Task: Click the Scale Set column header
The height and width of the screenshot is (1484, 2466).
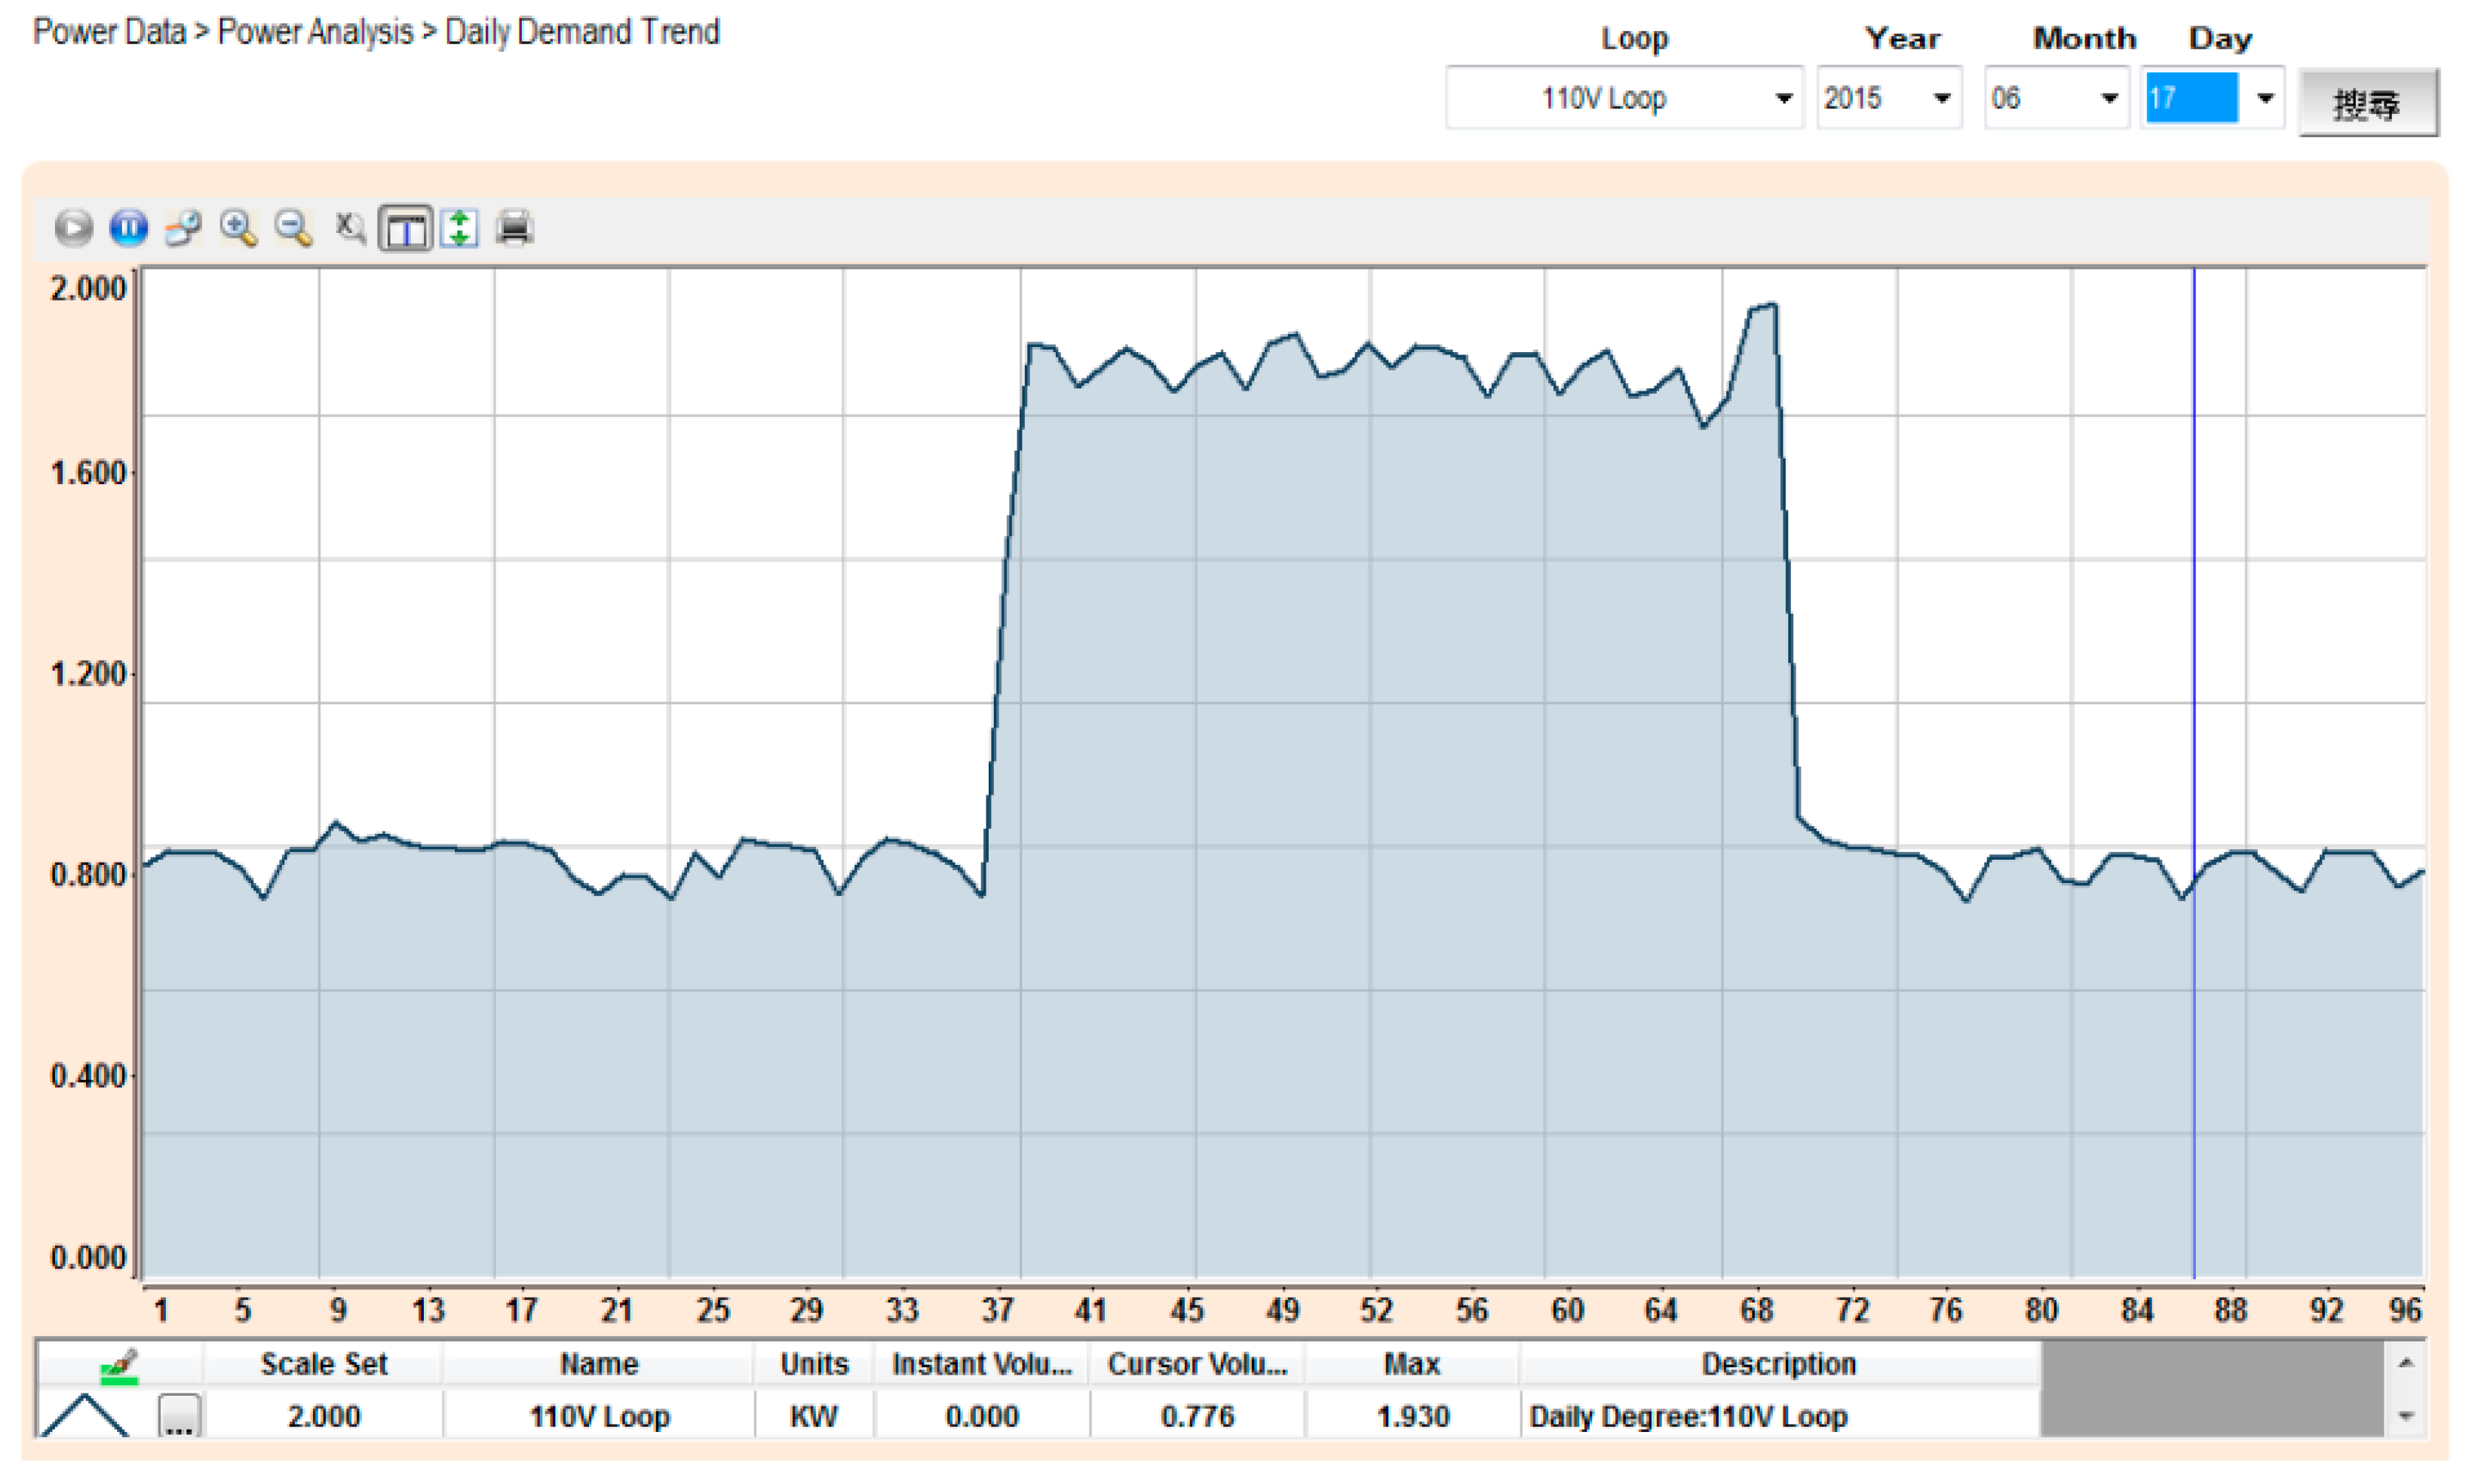Action: (323, 1364)
